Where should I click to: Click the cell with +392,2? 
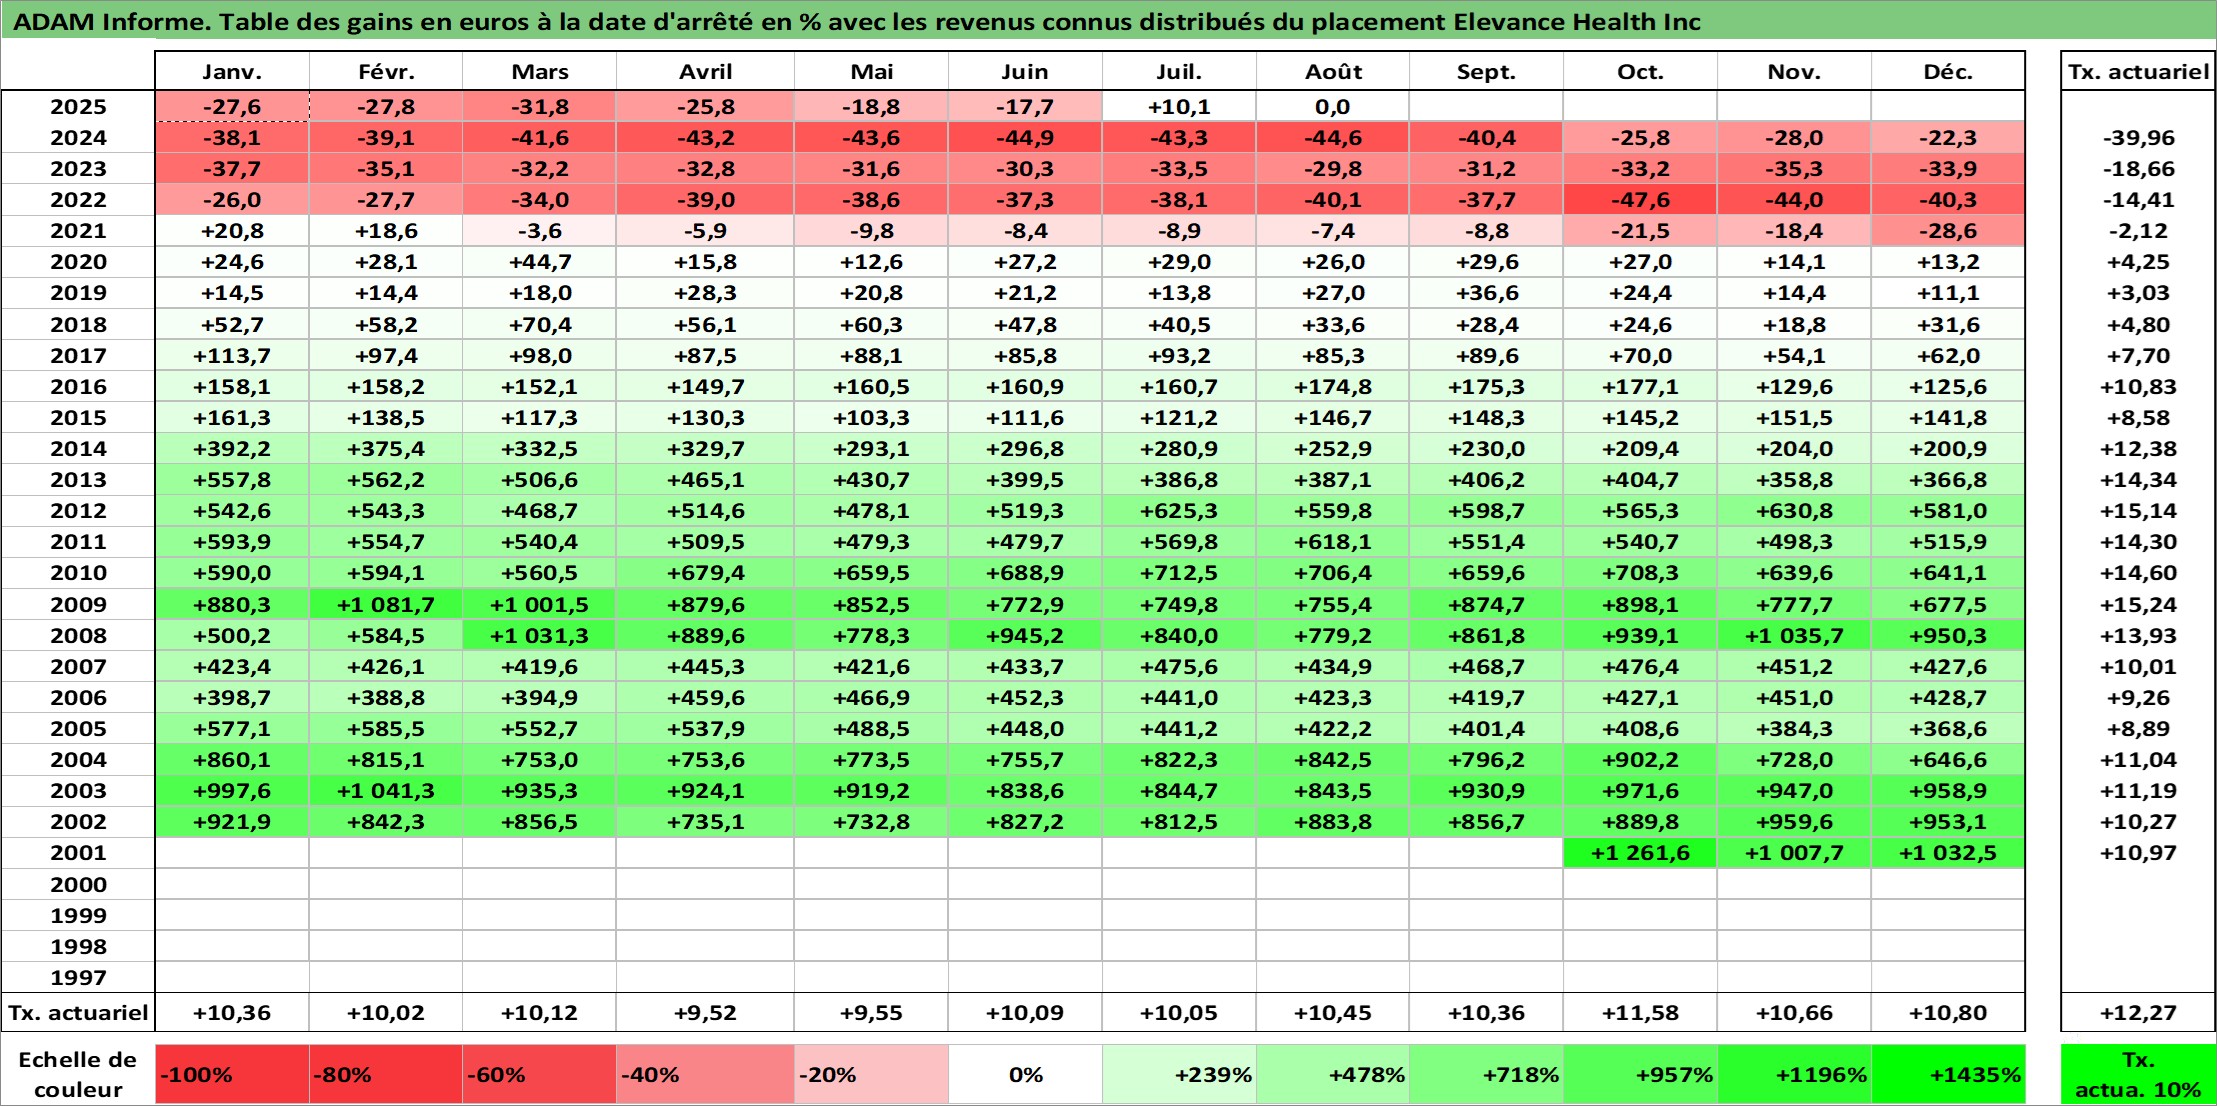[232, 449]
